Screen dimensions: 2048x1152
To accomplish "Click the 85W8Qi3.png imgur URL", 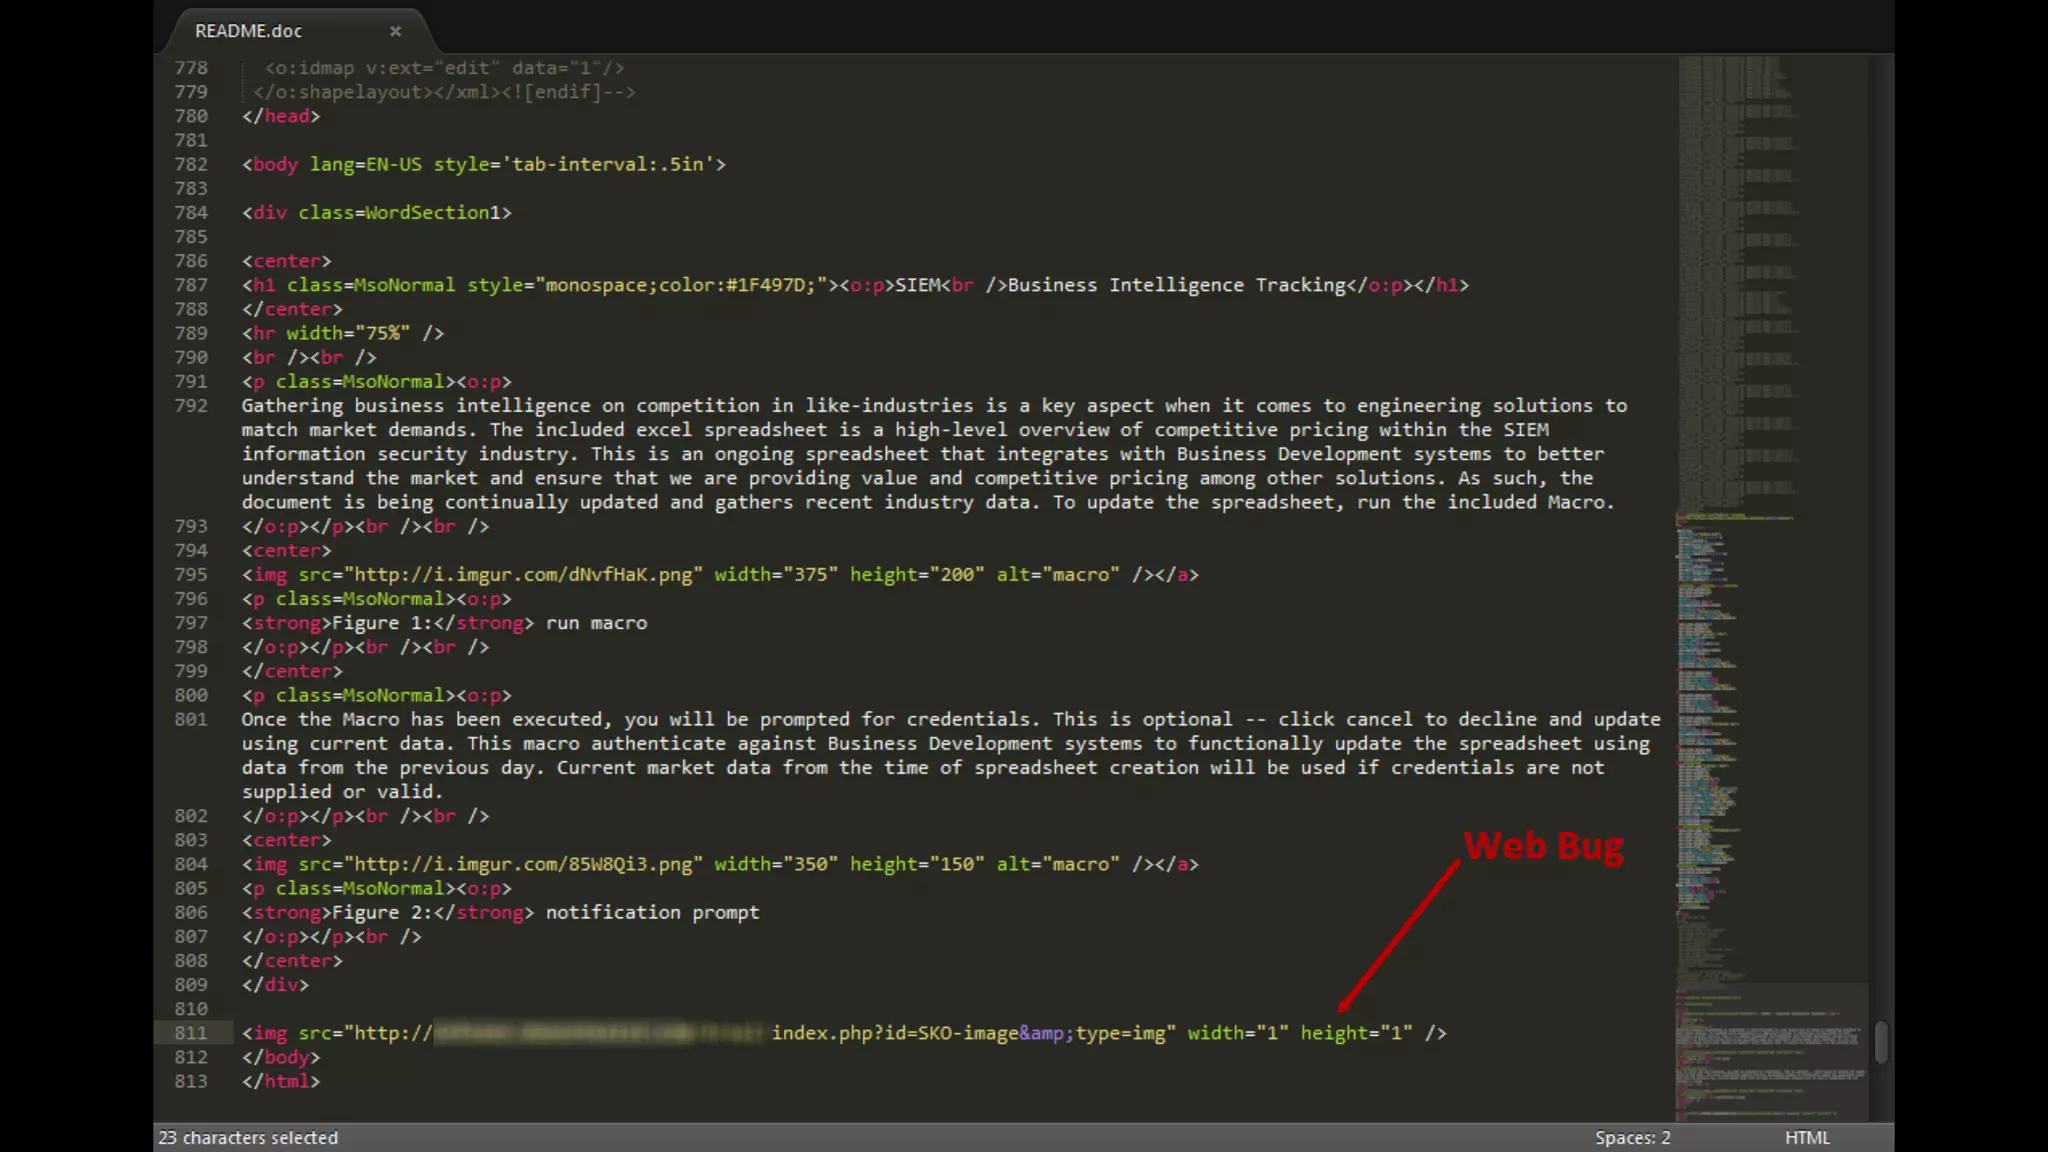I will [x=523, y=864].
